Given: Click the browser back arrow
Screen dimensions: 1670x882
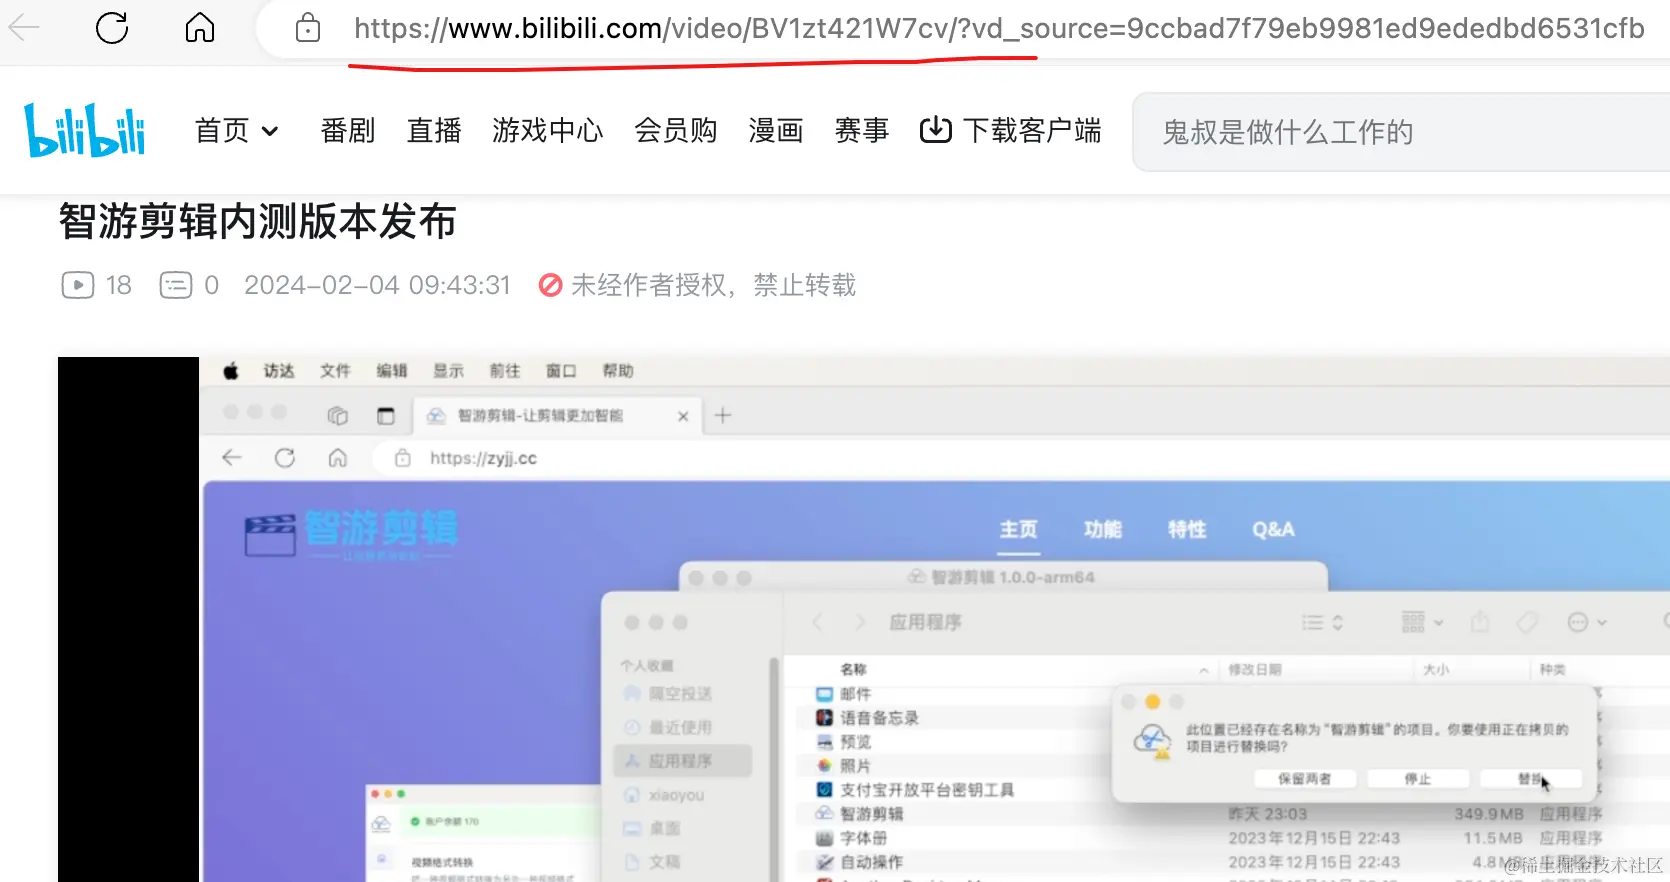Looking at the screenshot, I should 24,27.
